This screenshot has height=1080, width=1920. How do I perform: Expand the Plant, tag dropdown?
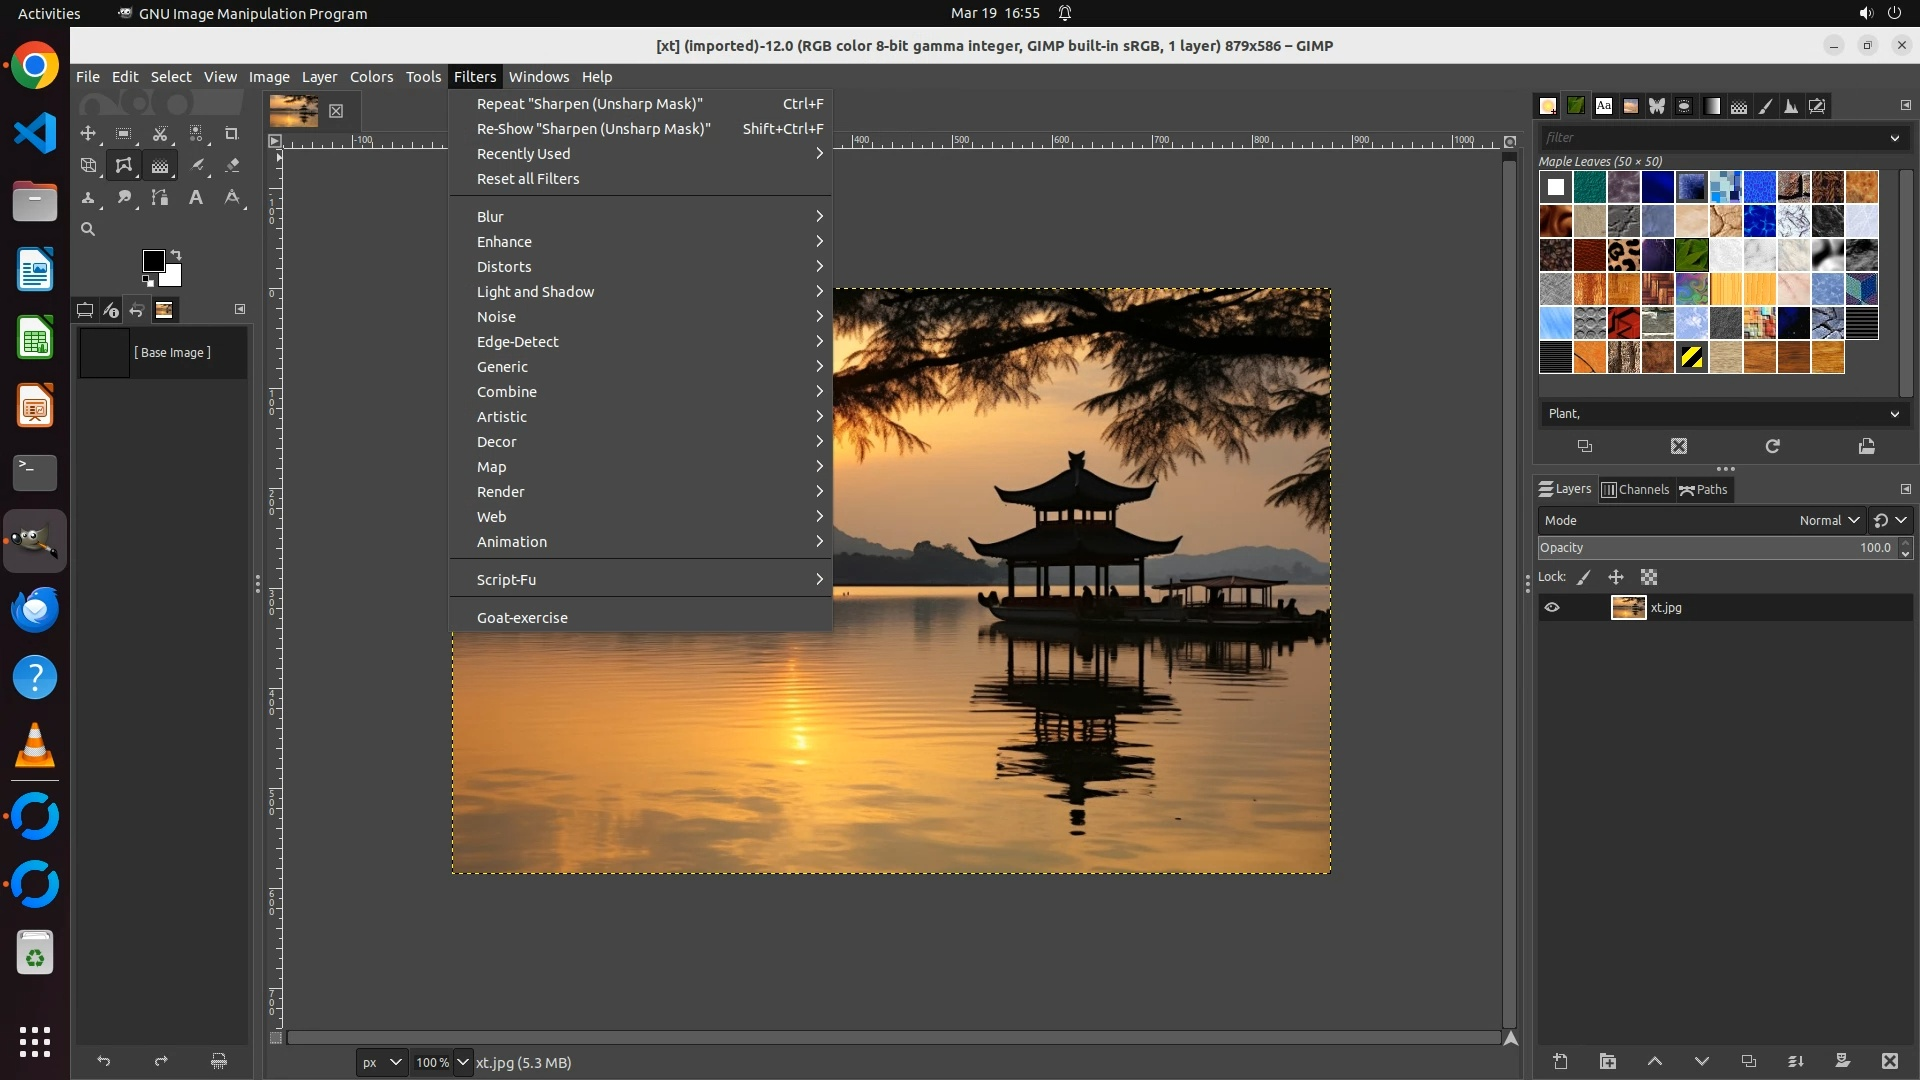click(1894, 414)
